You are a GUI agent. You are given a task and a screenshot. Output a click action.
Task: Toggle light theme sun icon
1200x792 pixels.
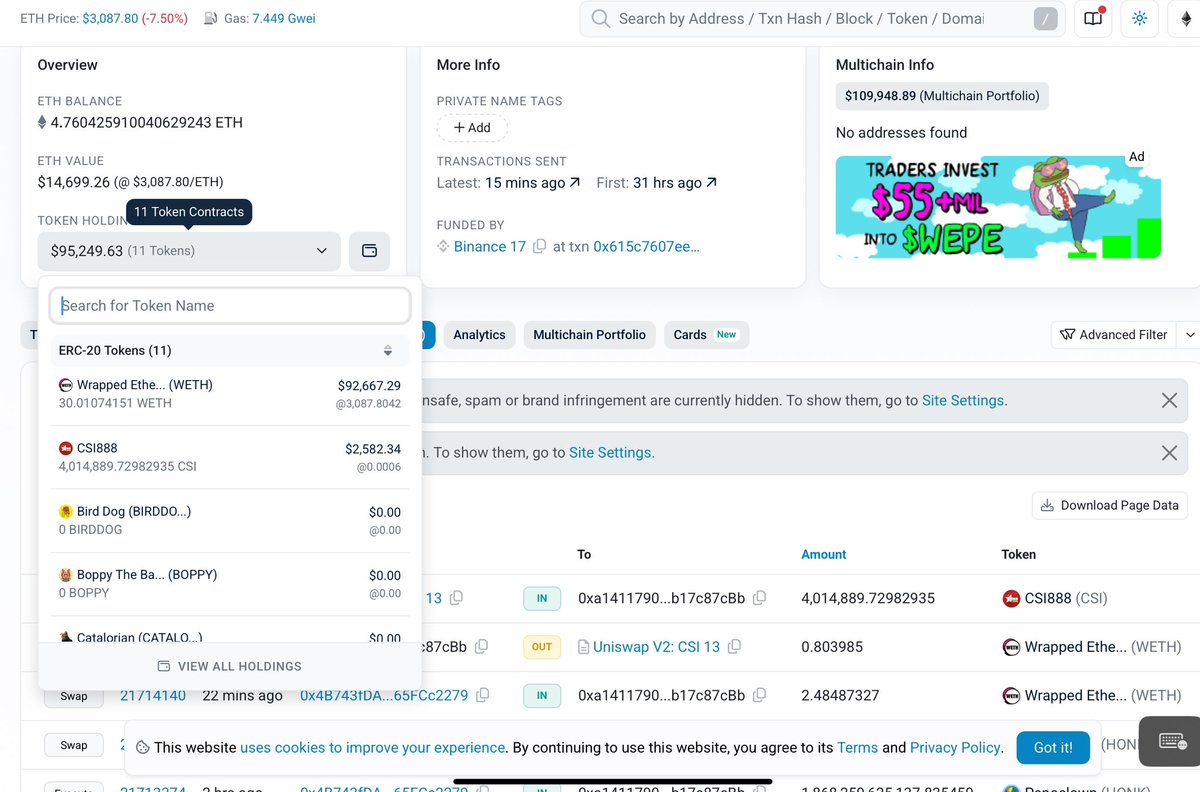[x=1139, y=18]
